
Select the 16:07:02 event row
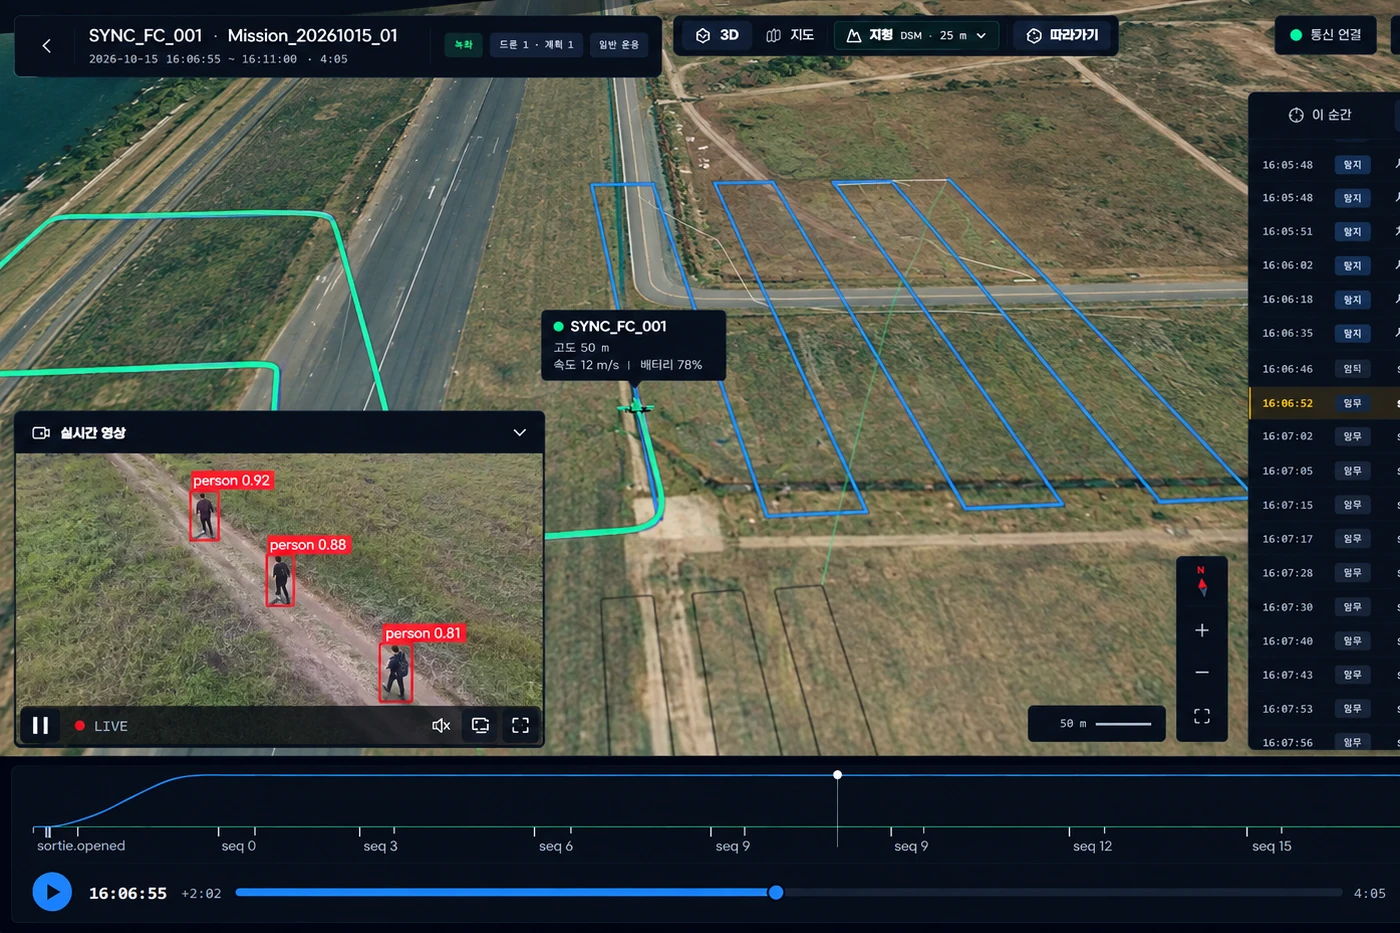(x=1324, y=436)
